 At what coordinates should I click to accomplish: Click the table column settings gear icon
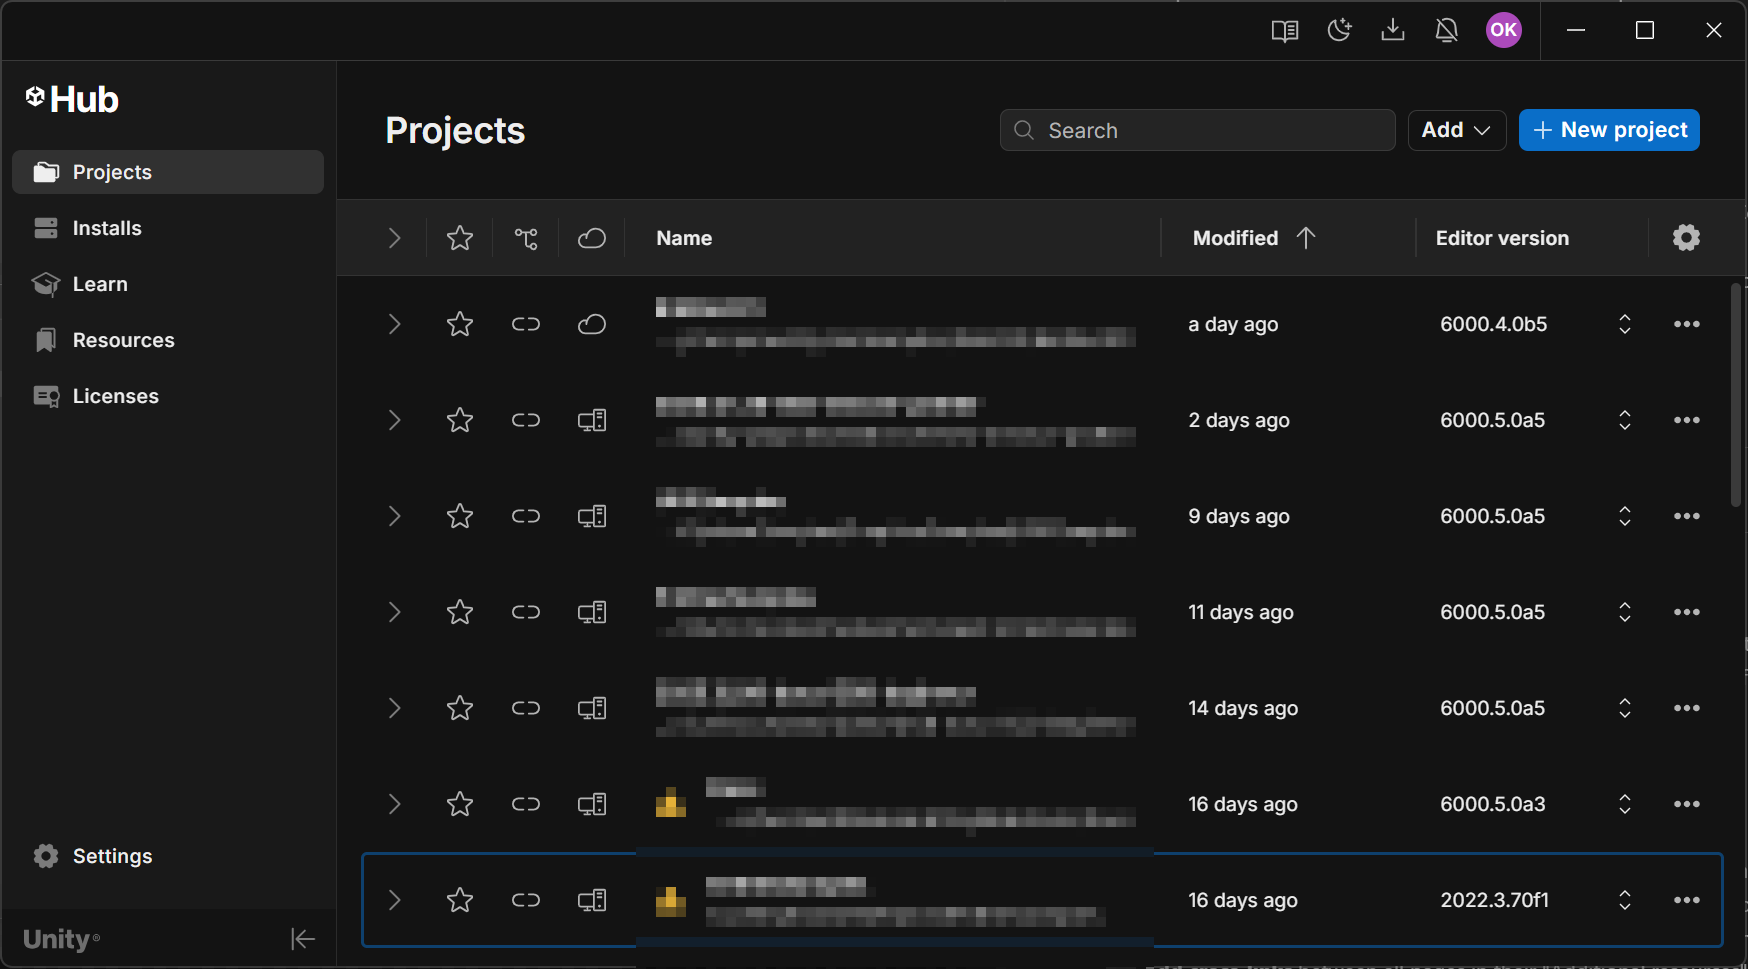[1686, 238]
